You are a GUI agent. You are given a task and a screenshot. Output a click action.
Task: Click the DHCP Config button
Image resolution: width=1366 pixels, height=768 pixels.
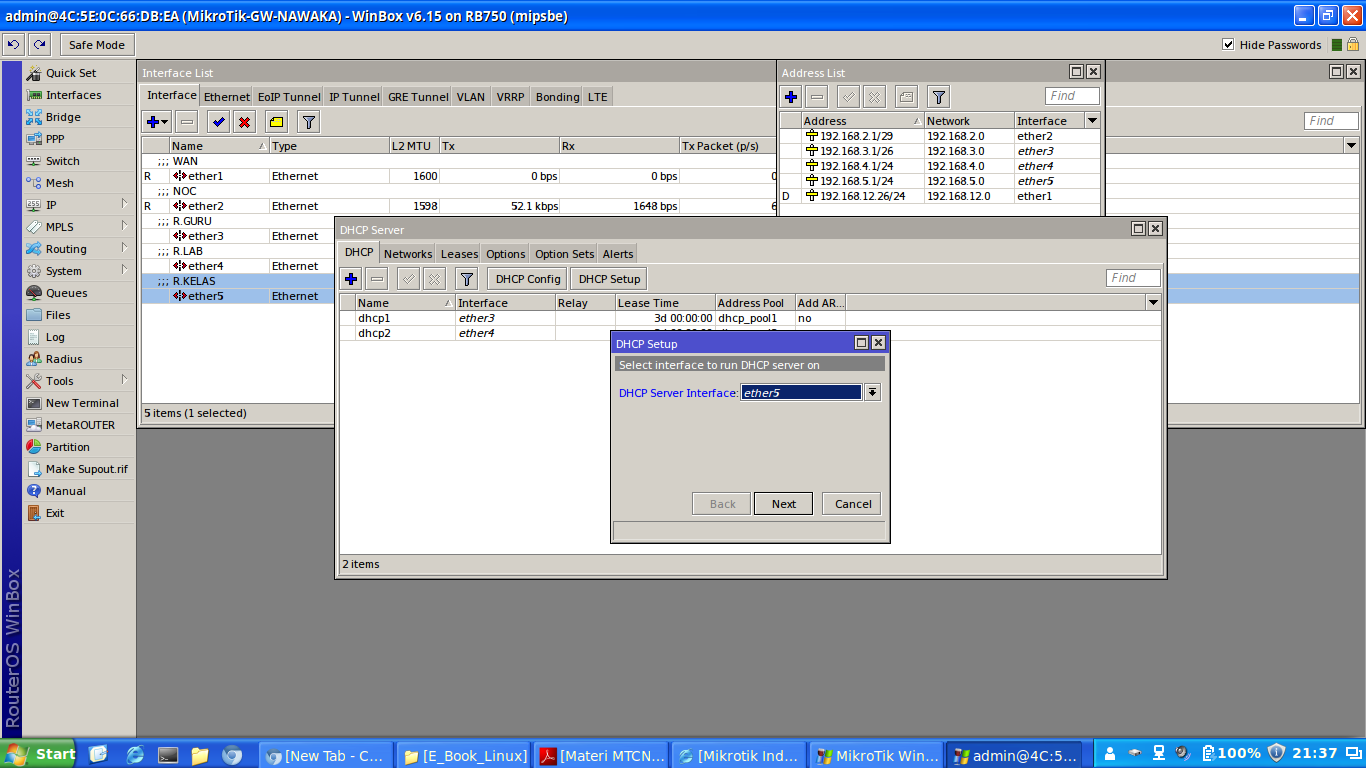pyautogui.click(x=526, y=278)
